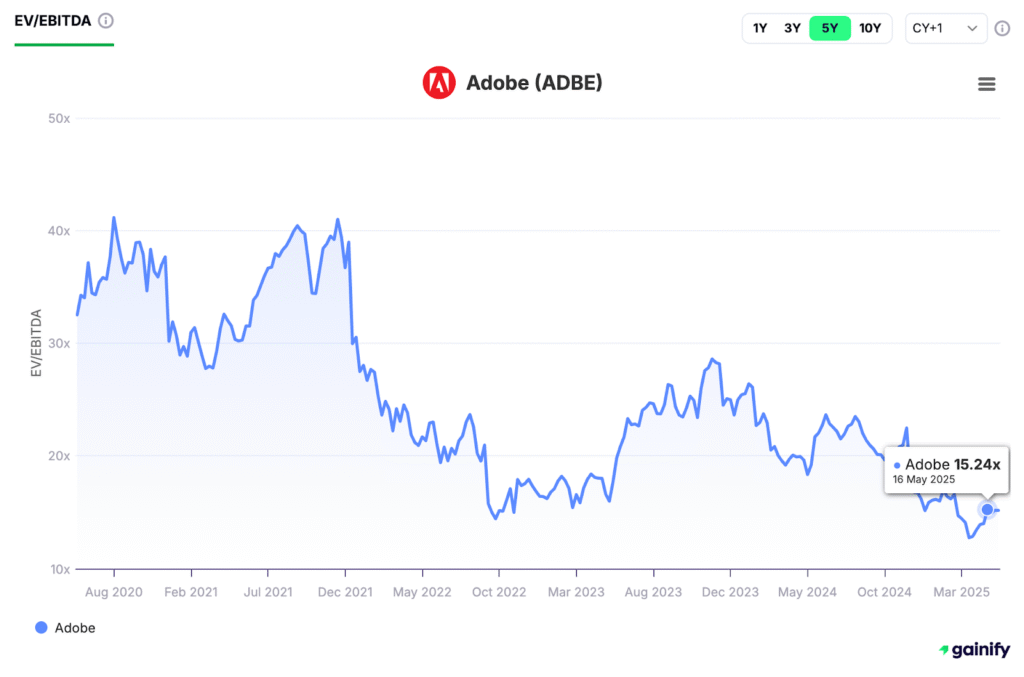
Task: Click the May 2024 axis label
Action: click(x=807, y=592)
